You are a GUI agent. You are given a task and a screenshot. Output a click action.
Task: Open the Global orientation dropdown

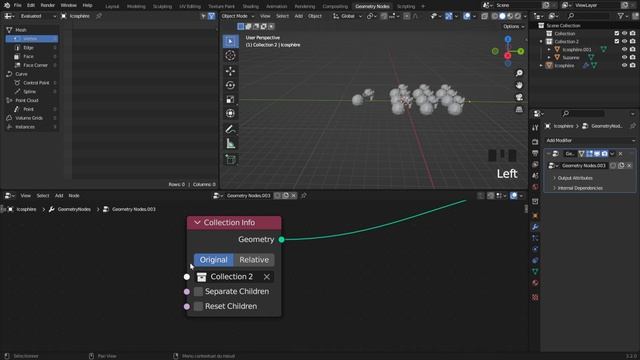point(347,16)
